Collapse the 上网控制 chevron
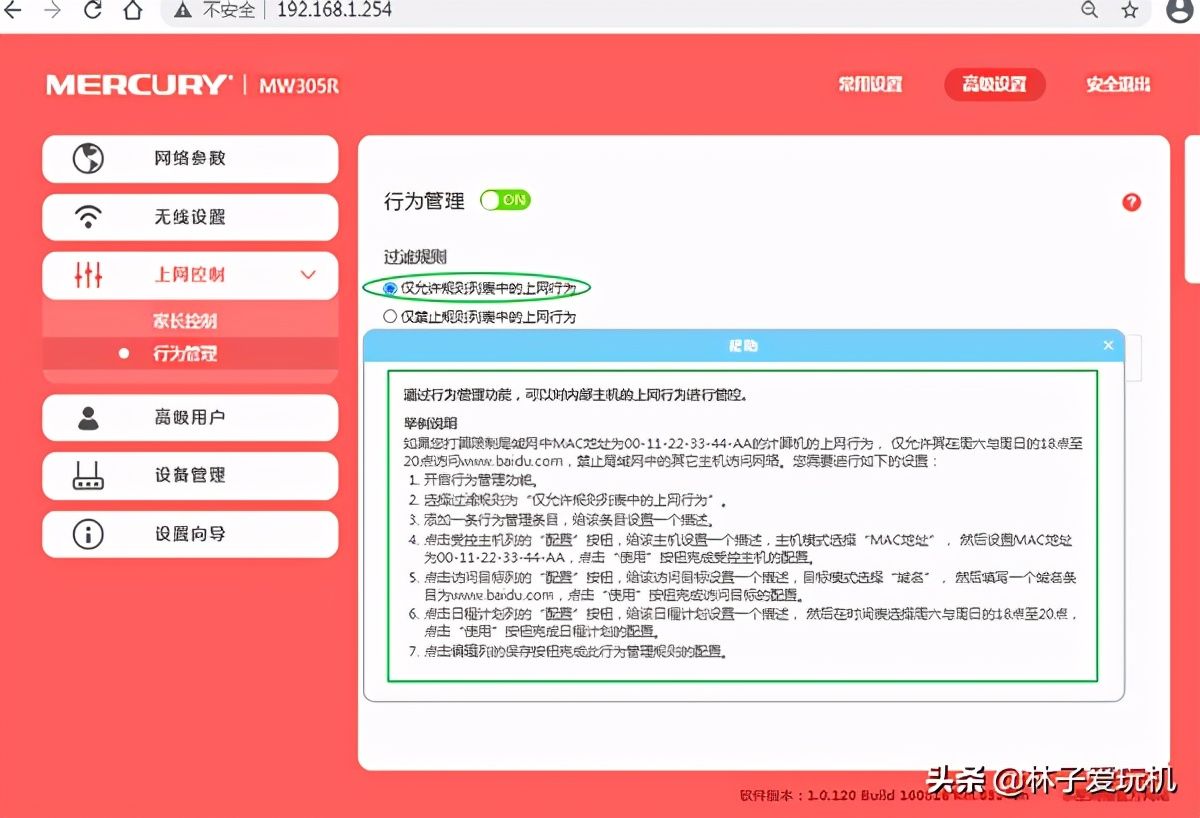This screenshot has height=818, width=1200. (308, 274)
